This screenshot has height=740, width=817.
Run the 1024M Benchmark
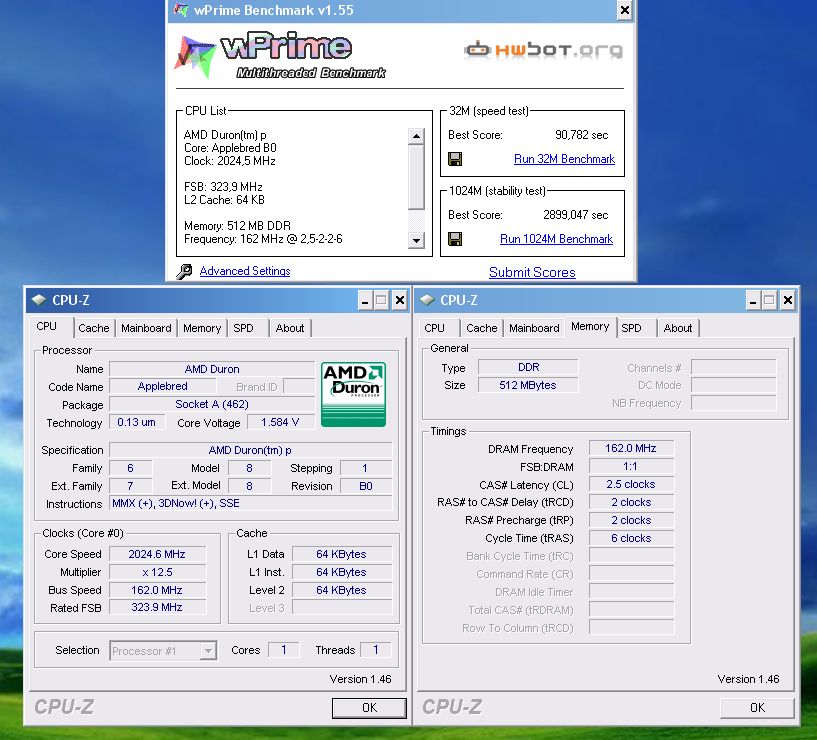click(556, 239)
